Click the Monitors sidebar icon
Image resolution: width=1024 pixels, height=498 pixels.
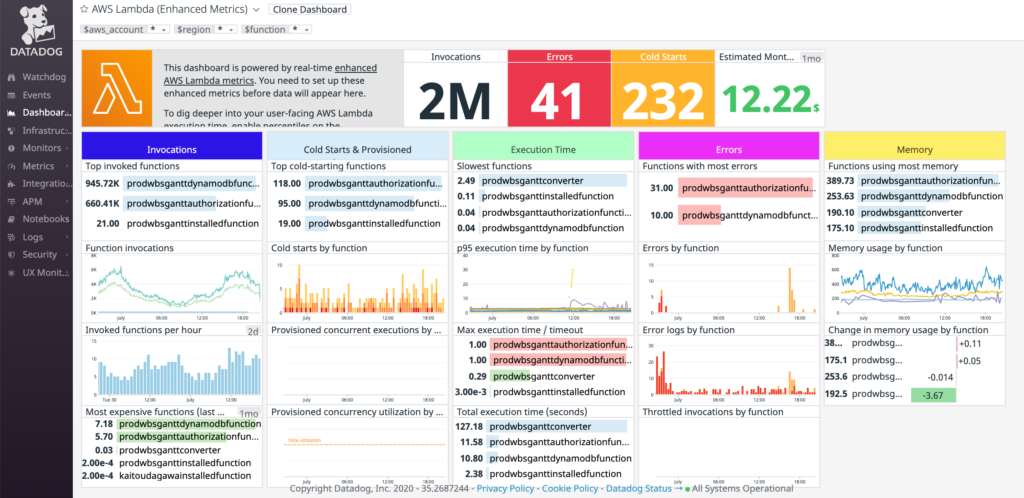[11, 148]
